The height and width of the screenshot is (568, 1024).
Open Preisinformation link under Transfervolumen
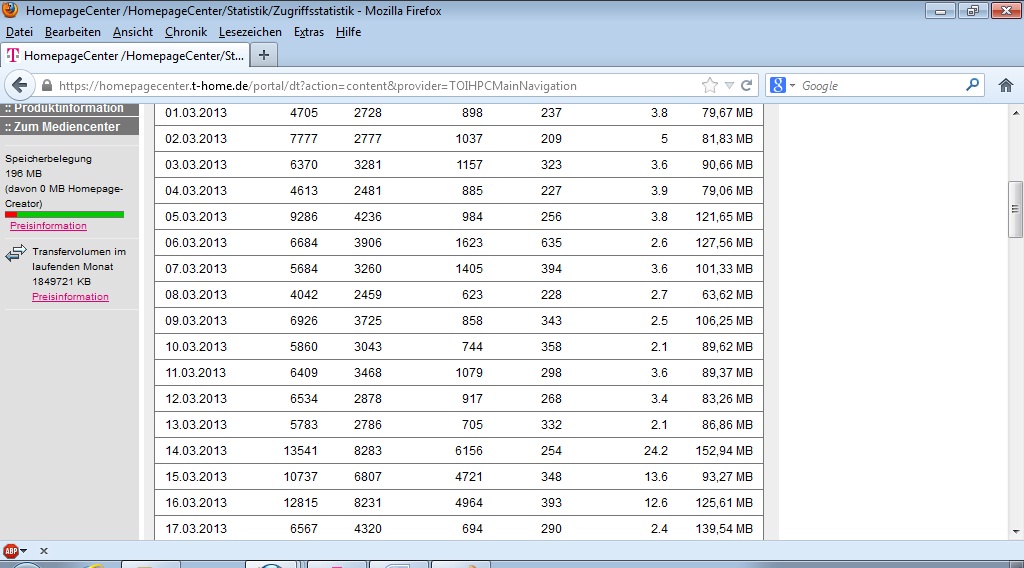tap(70, 297)
